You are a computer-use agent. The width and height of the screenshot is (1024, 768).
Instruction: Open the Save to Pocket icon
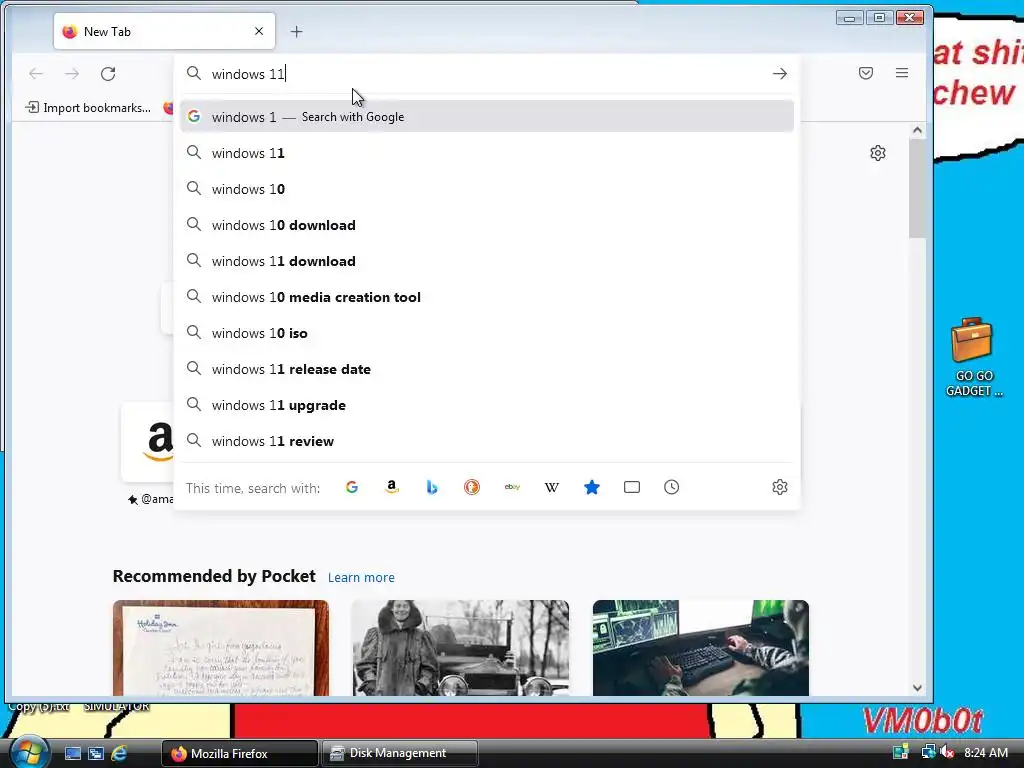866,73
